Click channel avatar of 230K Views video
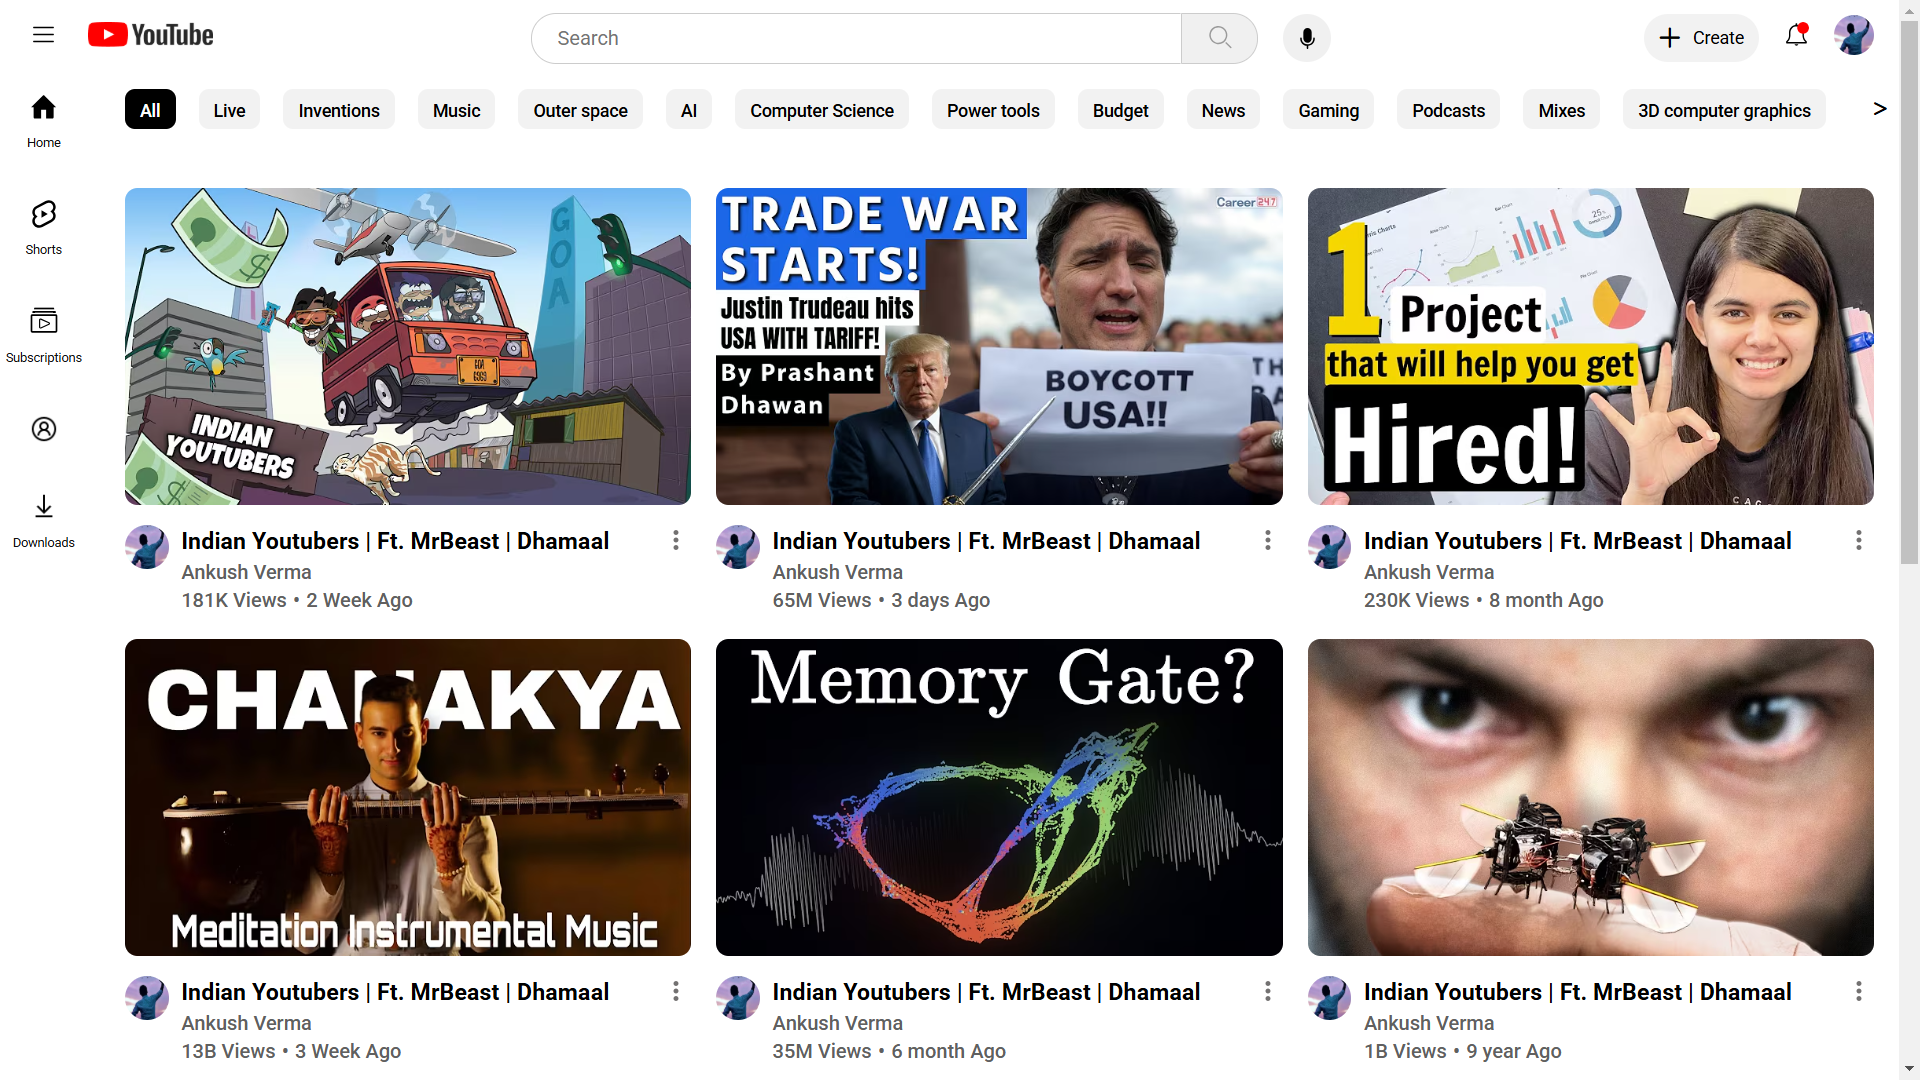 click(1329, 547)
